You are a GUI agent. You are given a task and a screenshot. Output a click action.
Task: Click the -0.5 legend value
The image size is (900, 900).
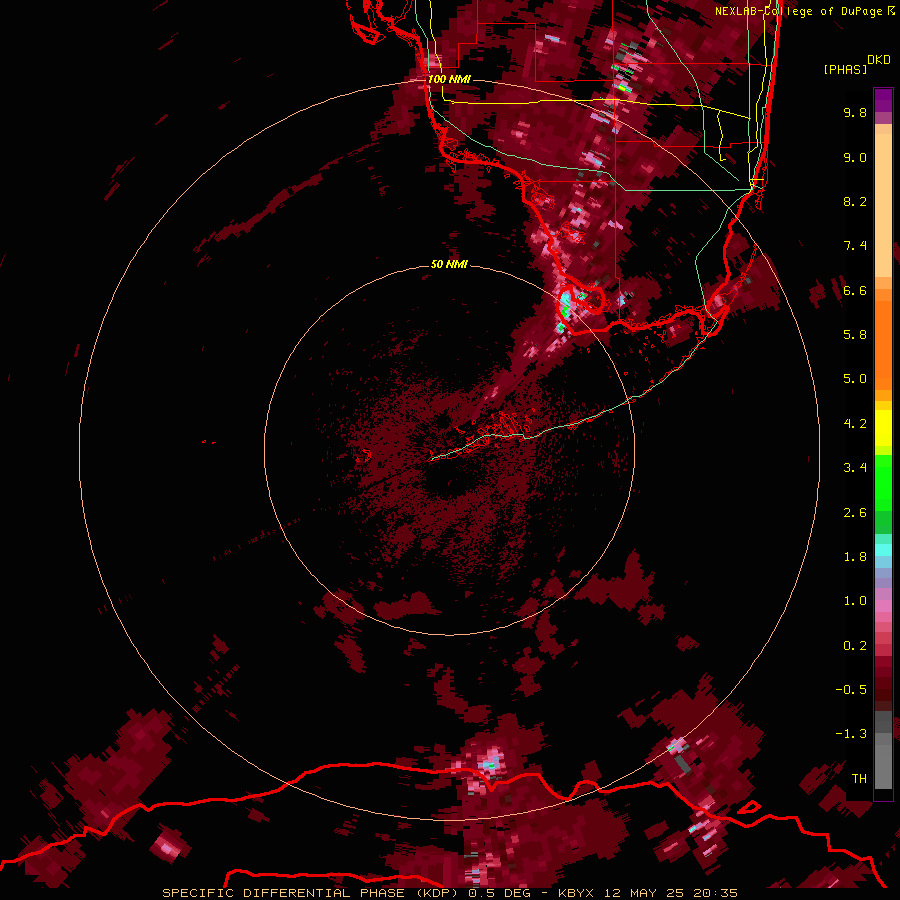click(851, 690)
